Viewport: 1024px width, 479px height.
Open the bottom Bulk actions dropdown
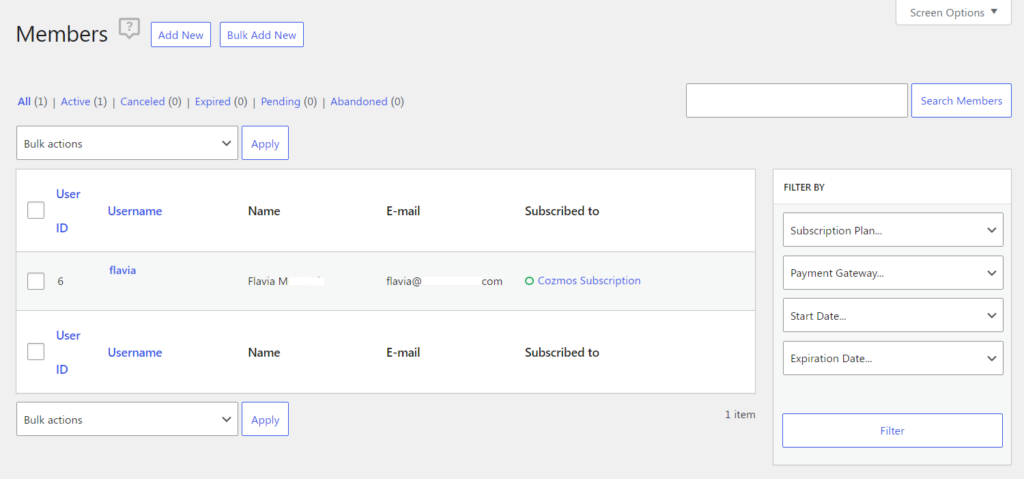(127, 419)
